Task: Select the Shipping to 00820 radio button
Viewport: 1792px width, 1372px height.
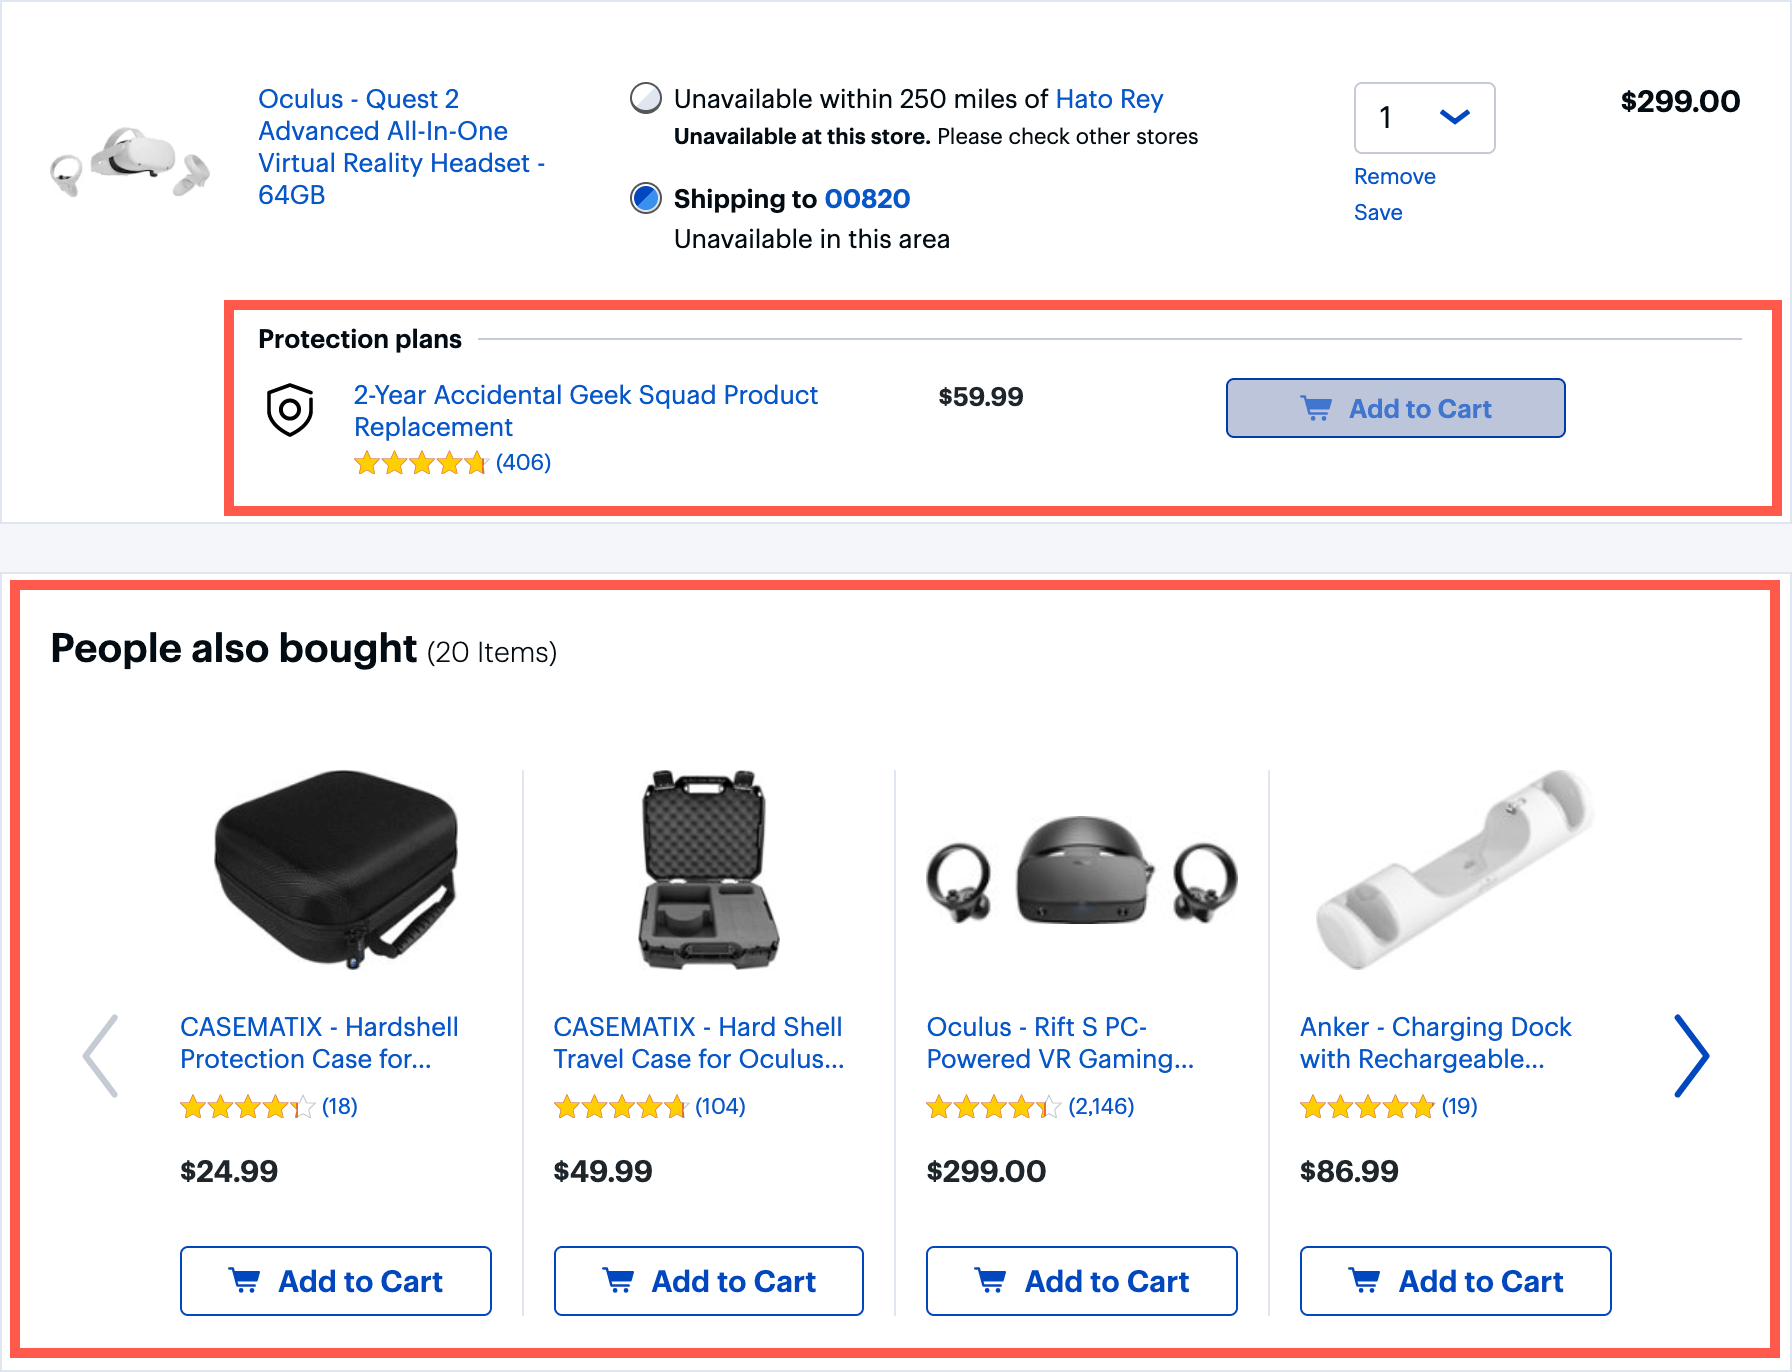Action: (x=646, y=198)
